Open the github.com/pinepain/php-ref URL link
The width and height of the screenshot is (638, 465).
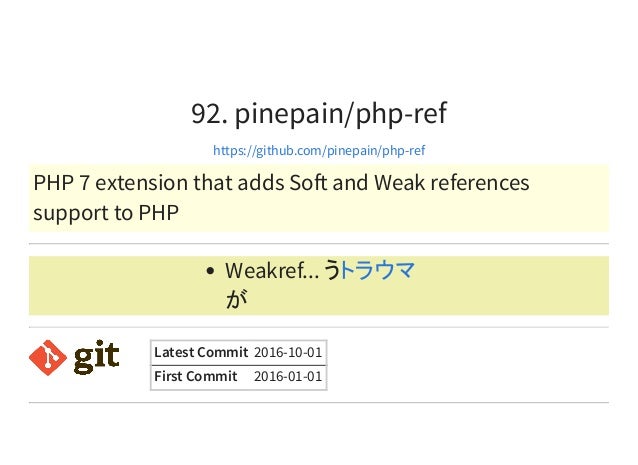point(319,151)
